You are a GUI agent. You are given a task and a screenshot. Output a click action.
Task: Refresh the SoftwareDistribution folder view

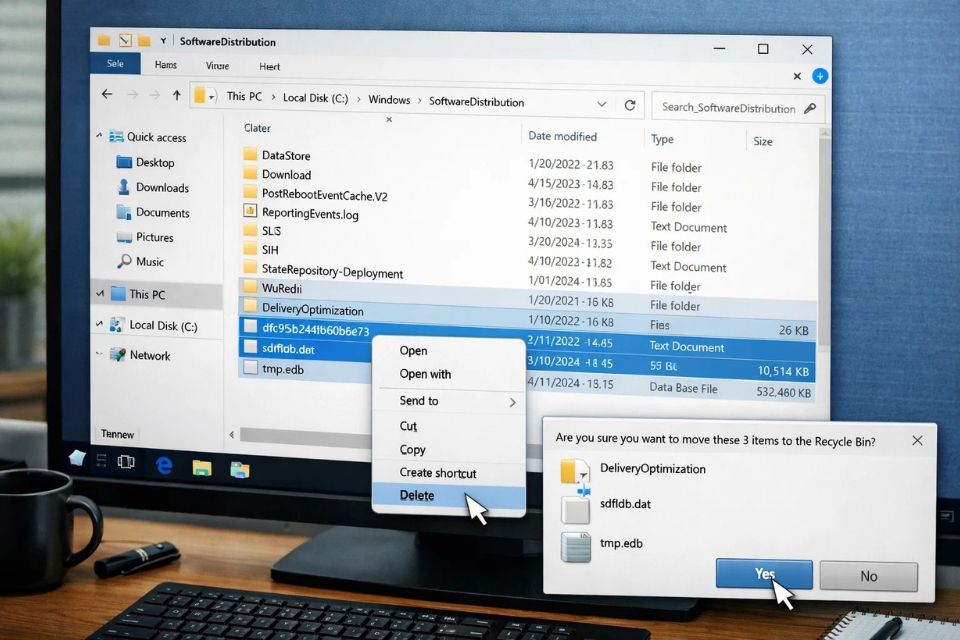click(629, 102)
